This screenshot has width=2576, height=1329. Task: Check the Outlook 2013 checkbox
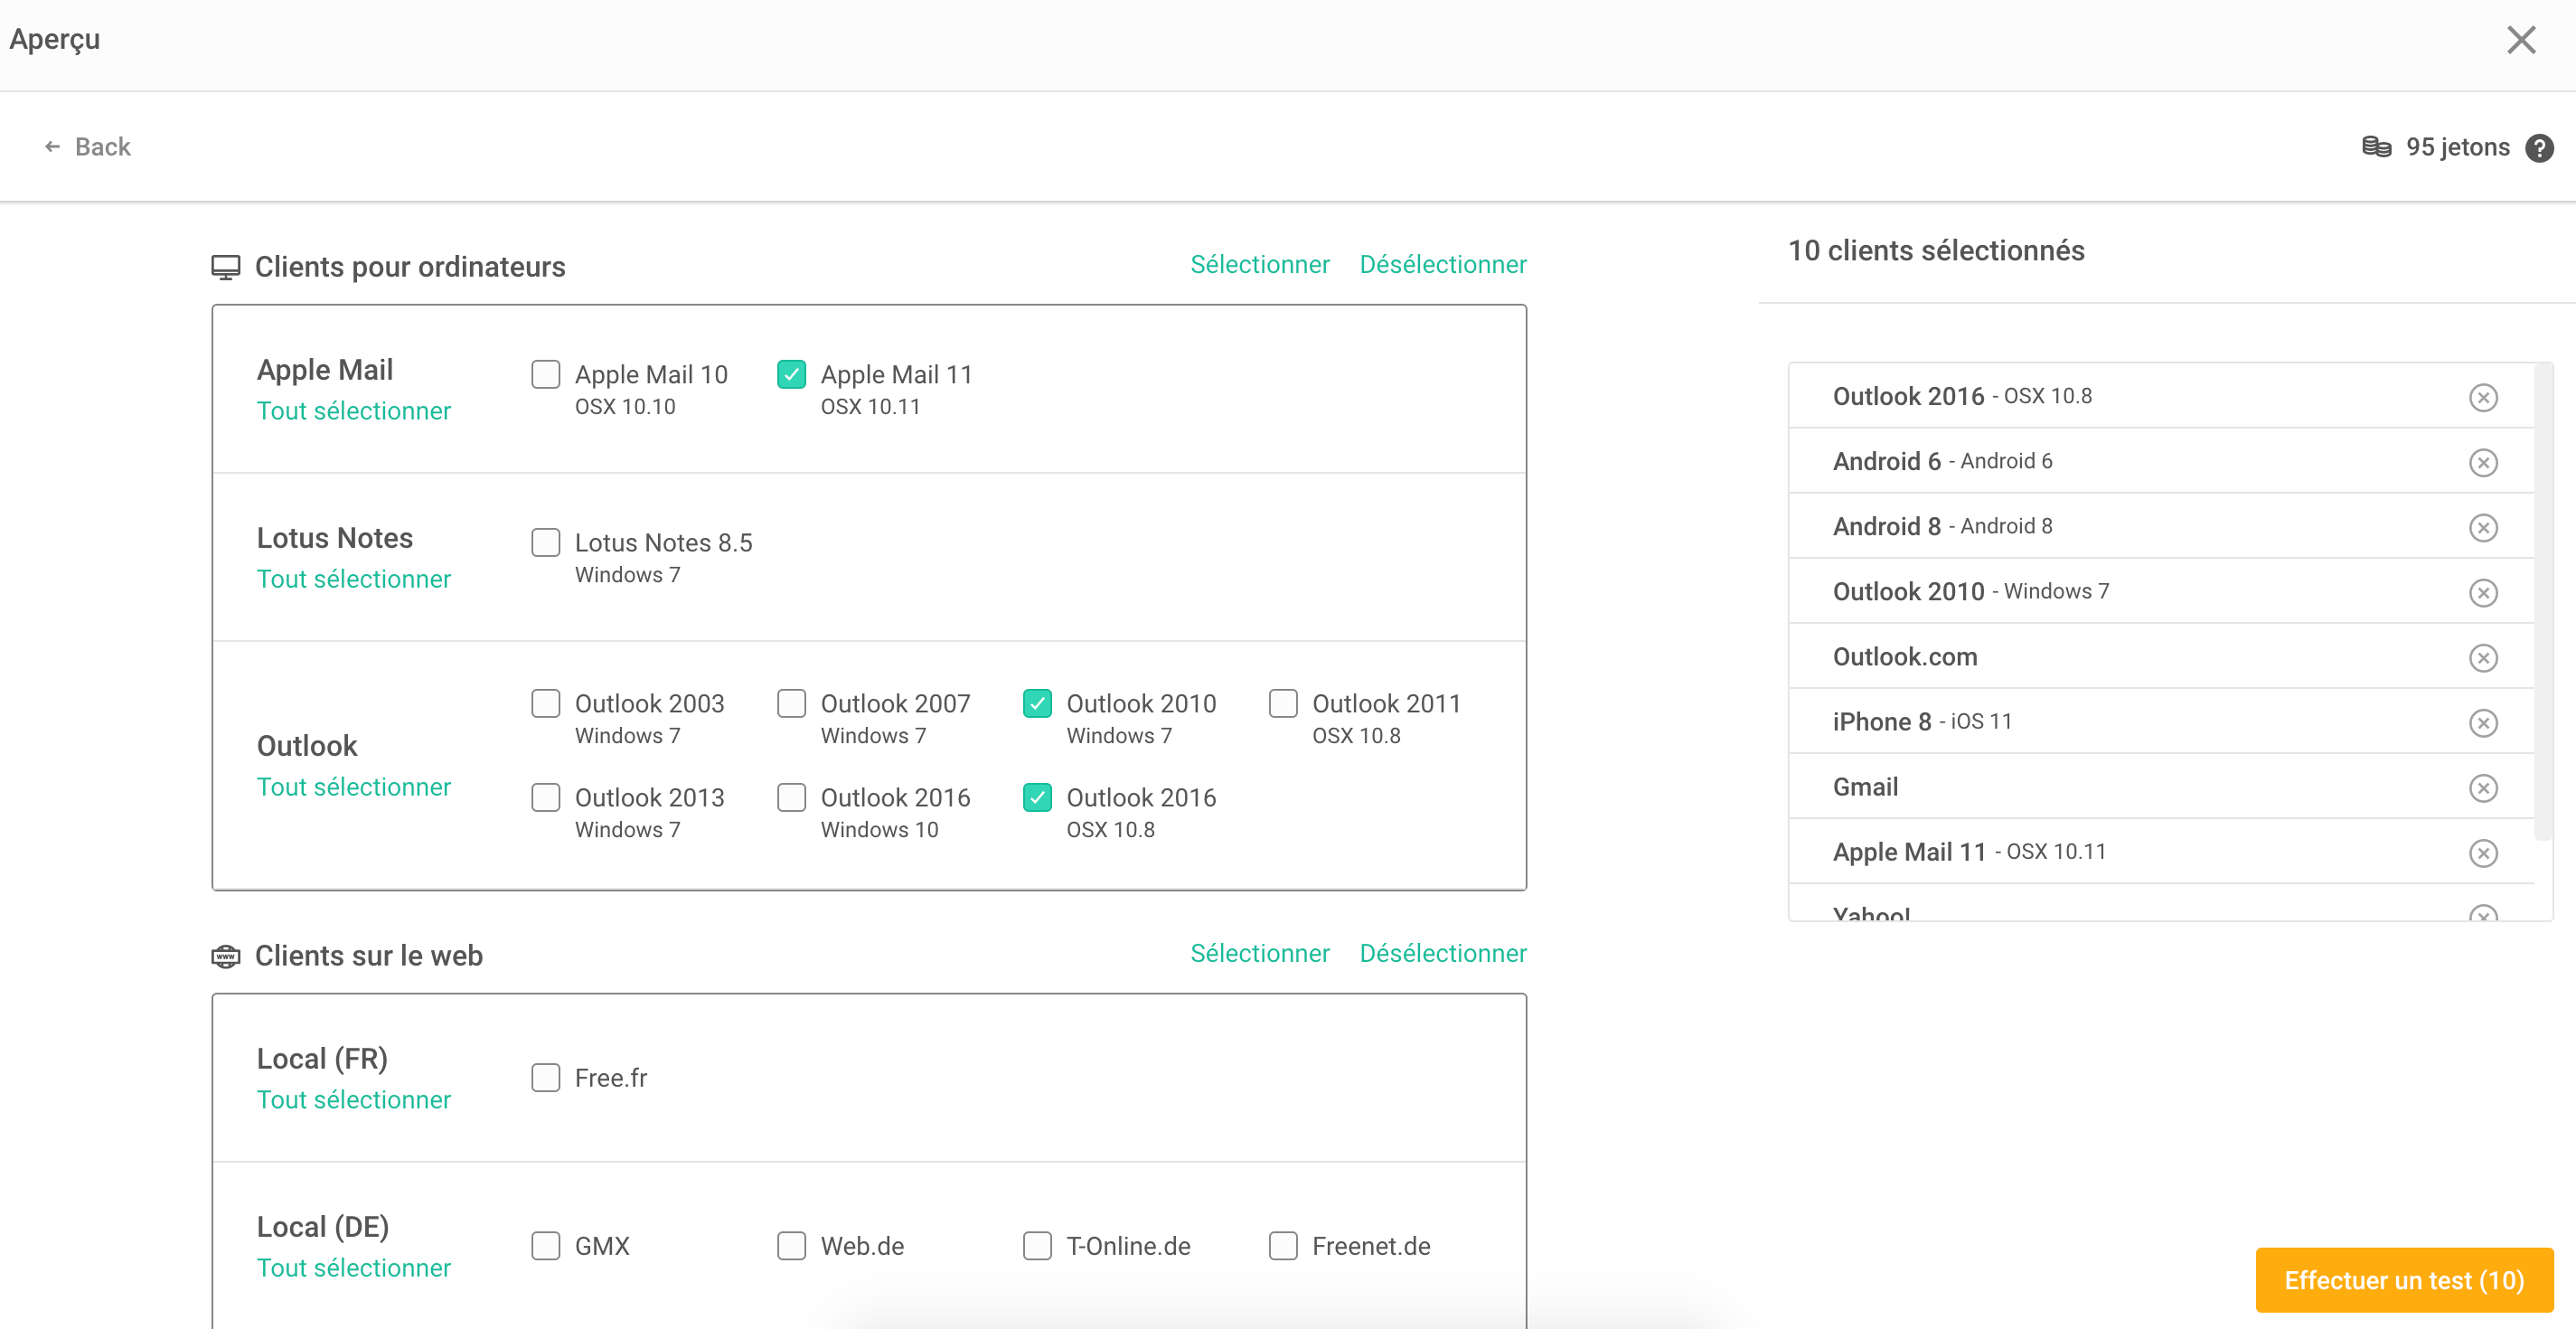[x=545, y=797]
